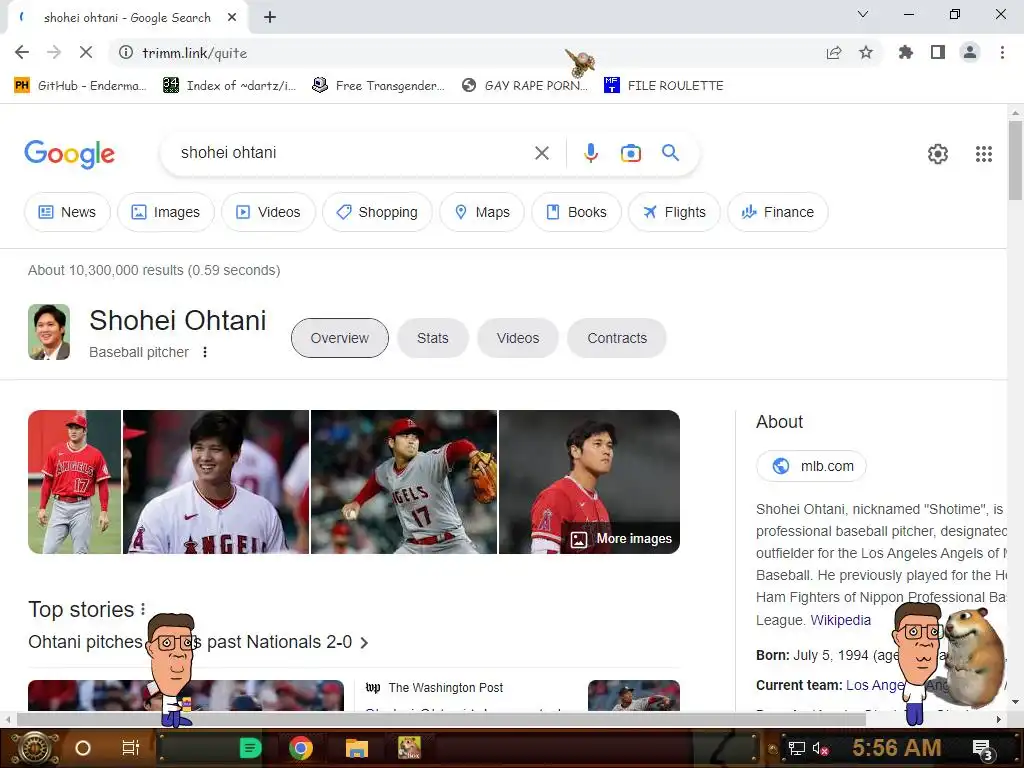Toggle the browser side panel
Screen dimensions: 1024x768
click(938, 52)
